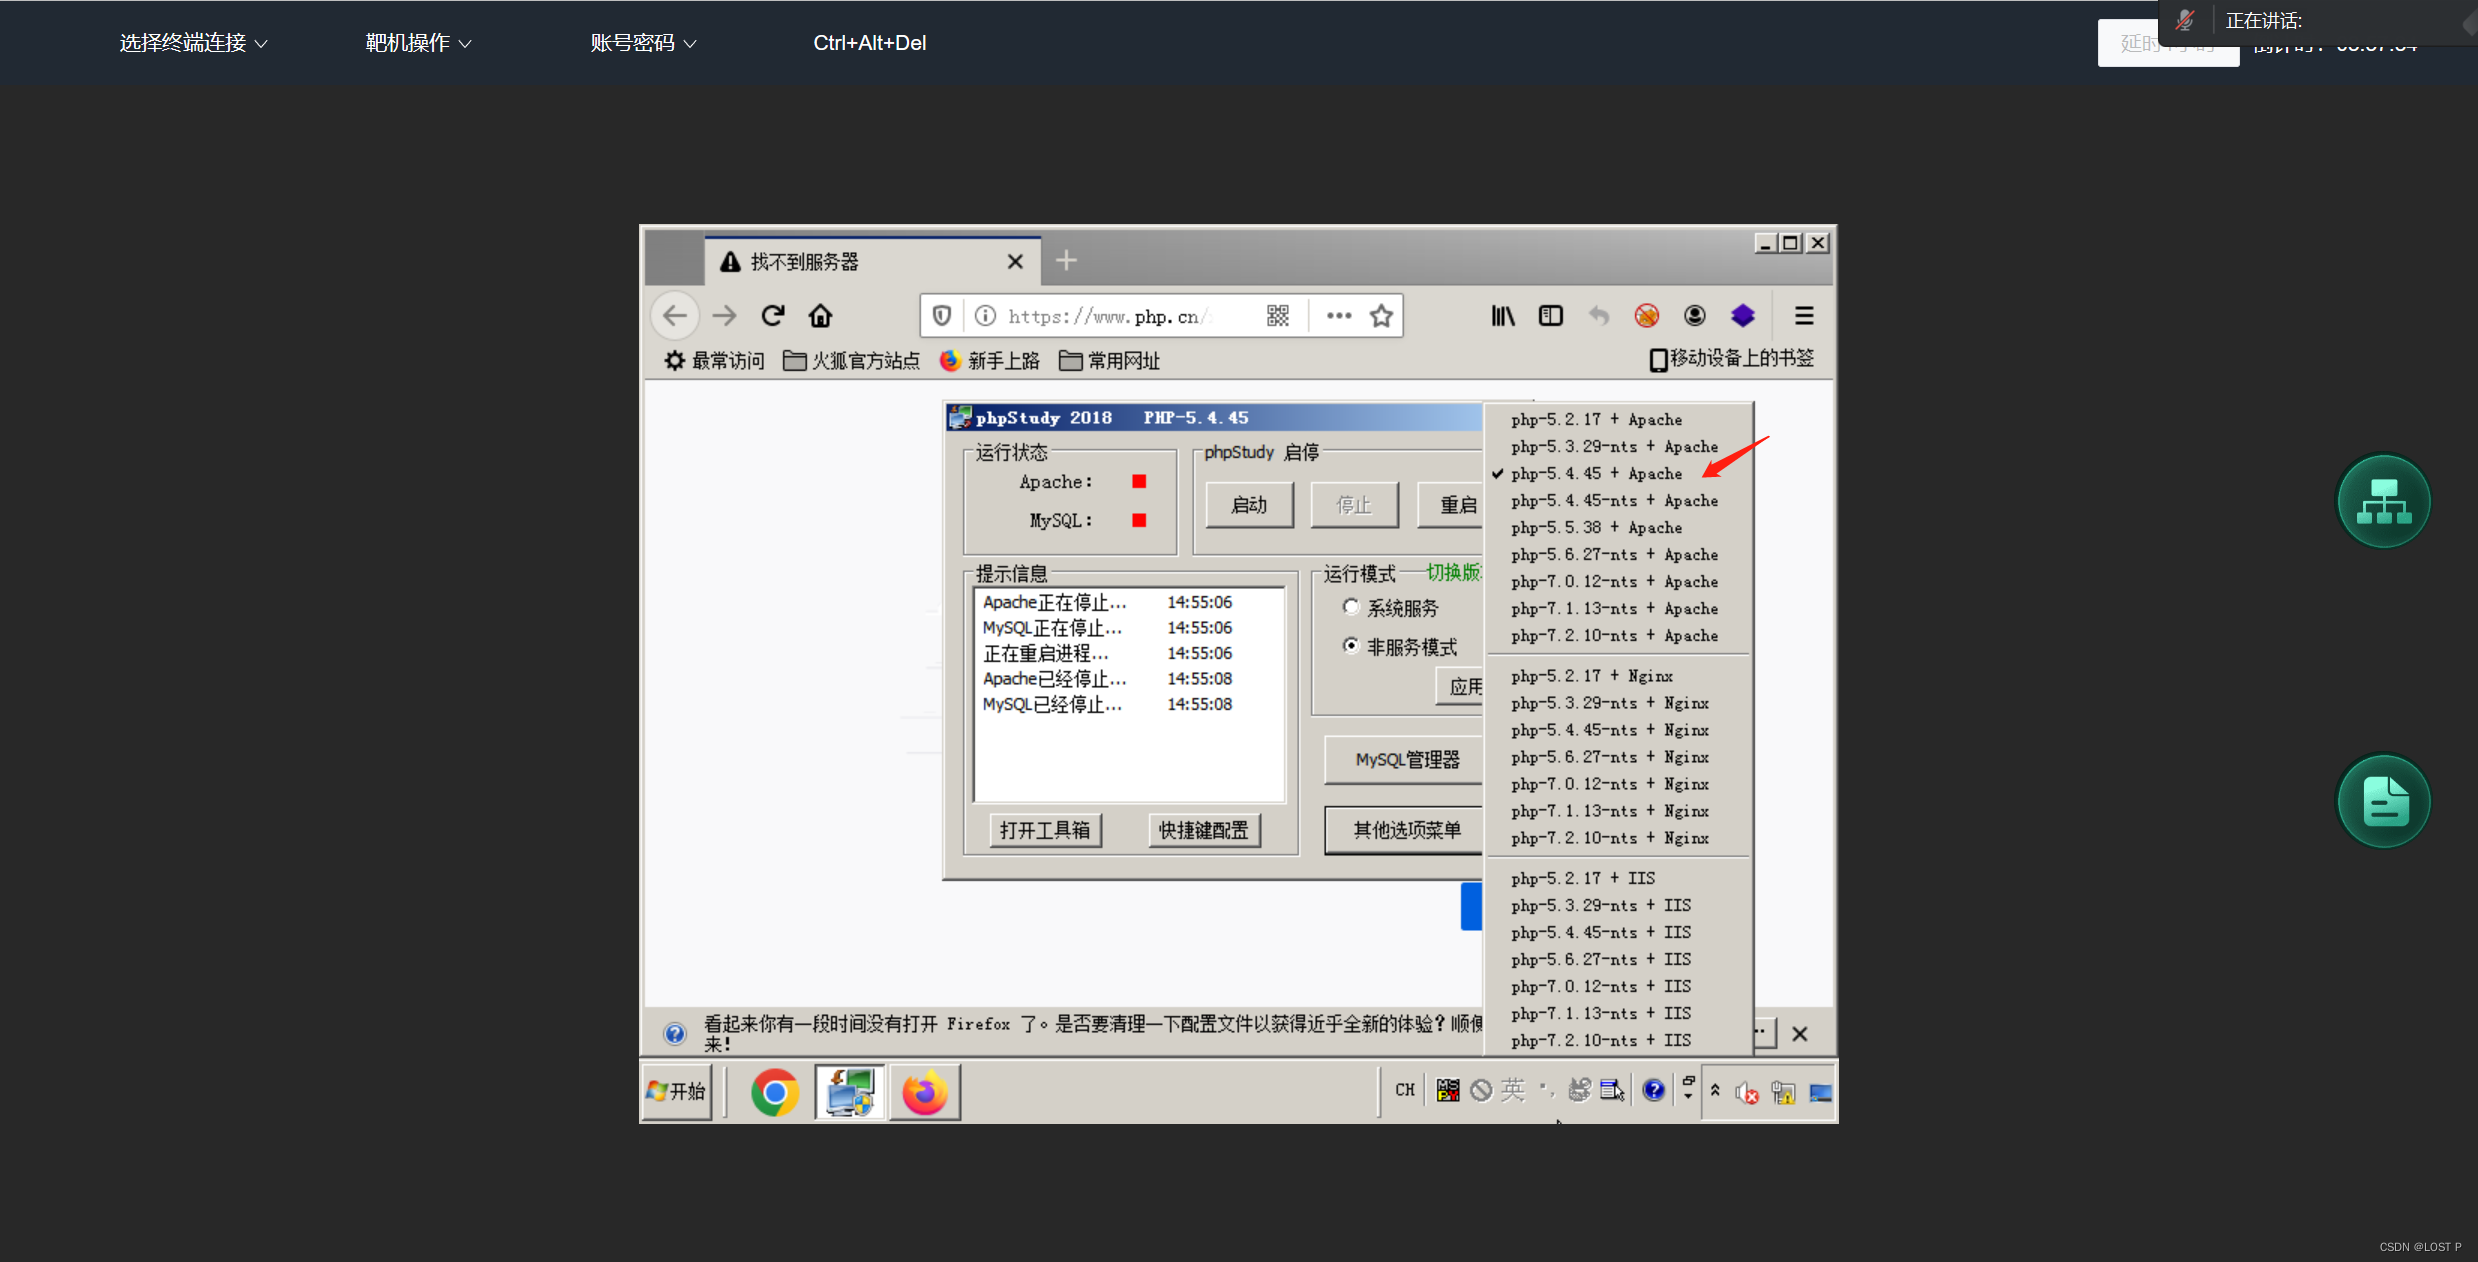Reload the current Firefox page
This screenshot has width=2478, height=1262.
point(772,316)
